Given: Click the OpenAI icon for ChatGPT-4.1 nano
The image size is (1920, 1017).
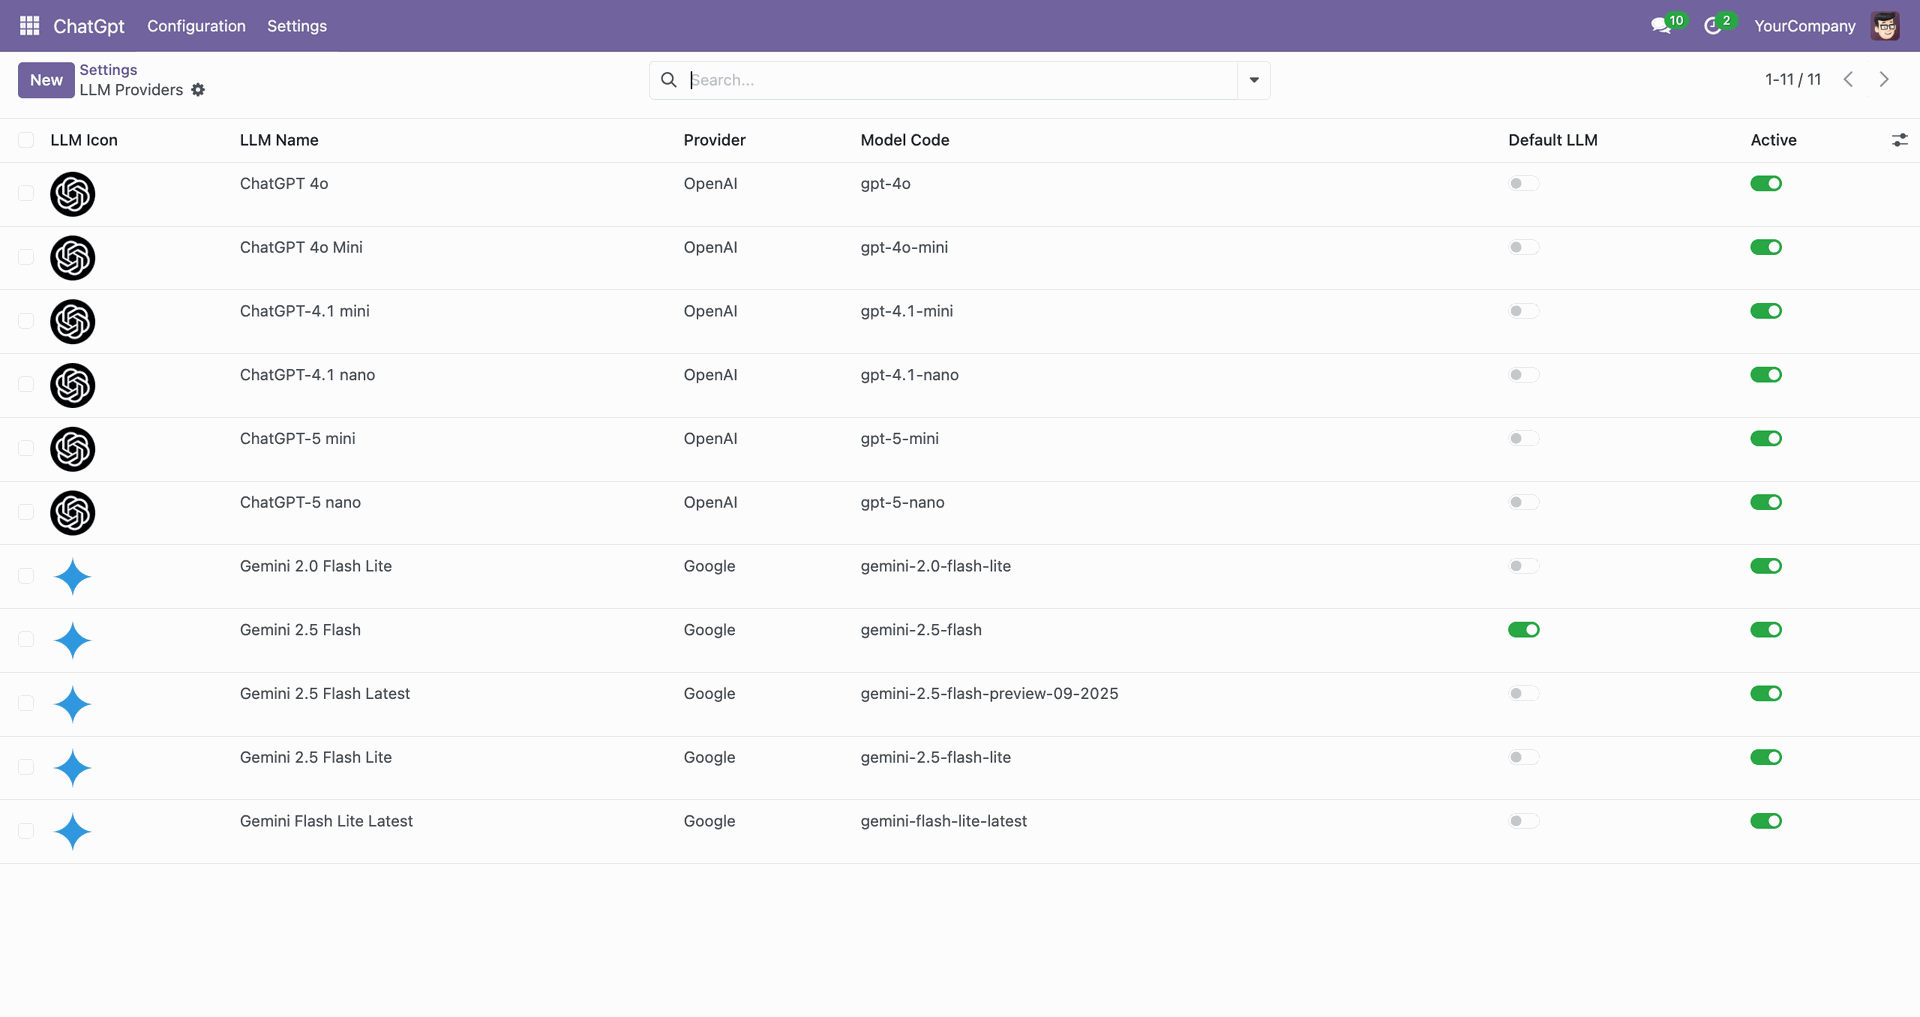Looking at the screenshot, I should click(x=73, y=385).
